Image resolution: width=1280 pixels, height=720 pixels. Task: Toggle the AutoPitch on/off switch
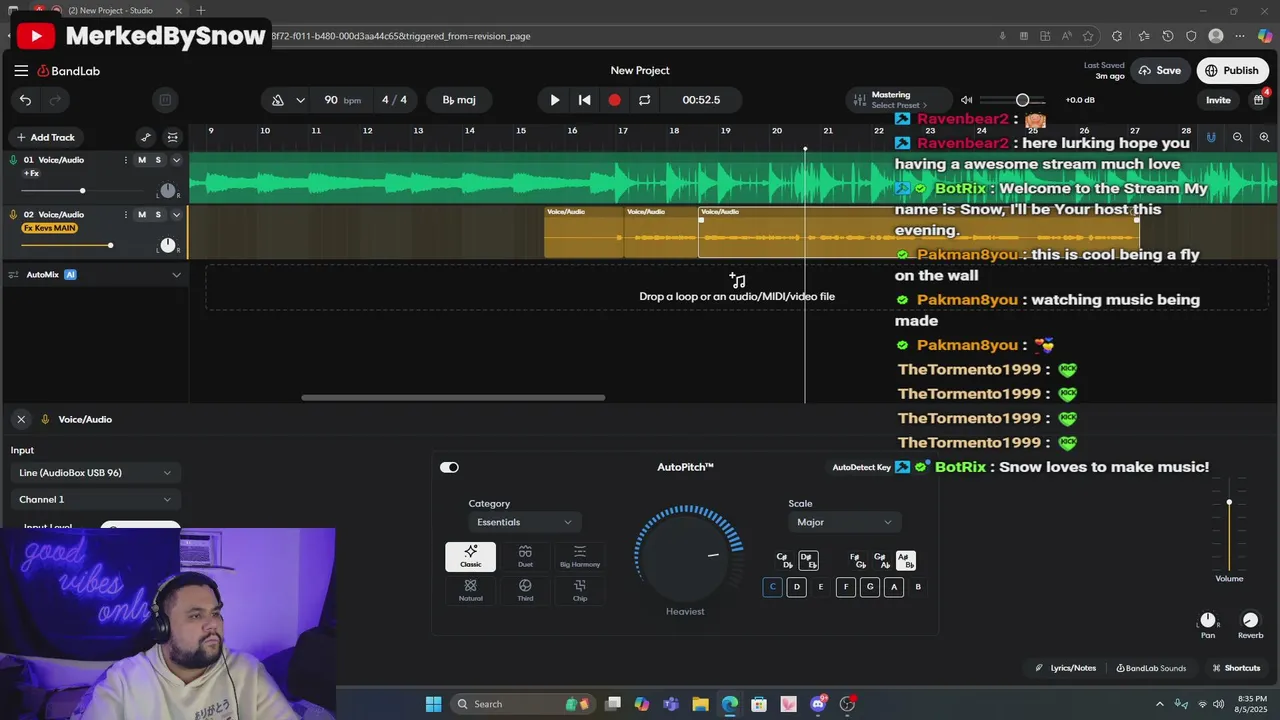(449, 467)
